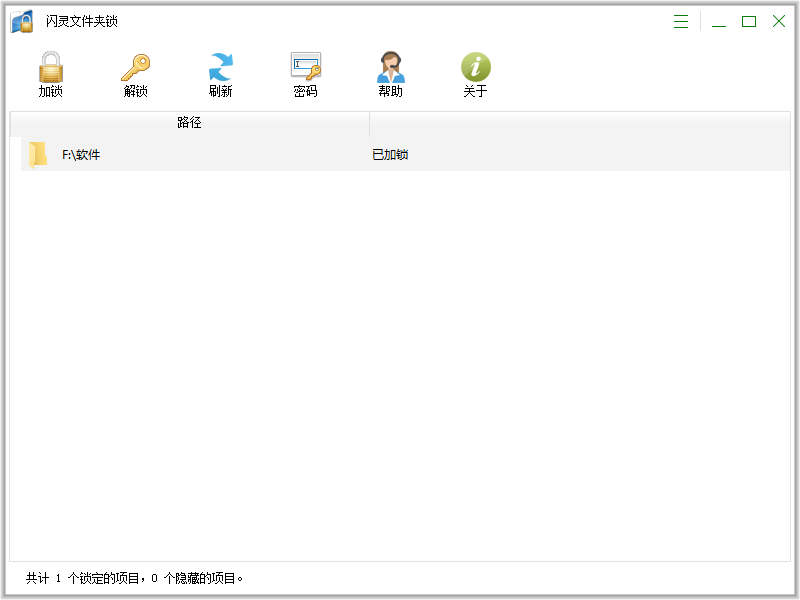Click the status bar locked items count text
This screenshot has width=800, height=600.
pos(135,578)
